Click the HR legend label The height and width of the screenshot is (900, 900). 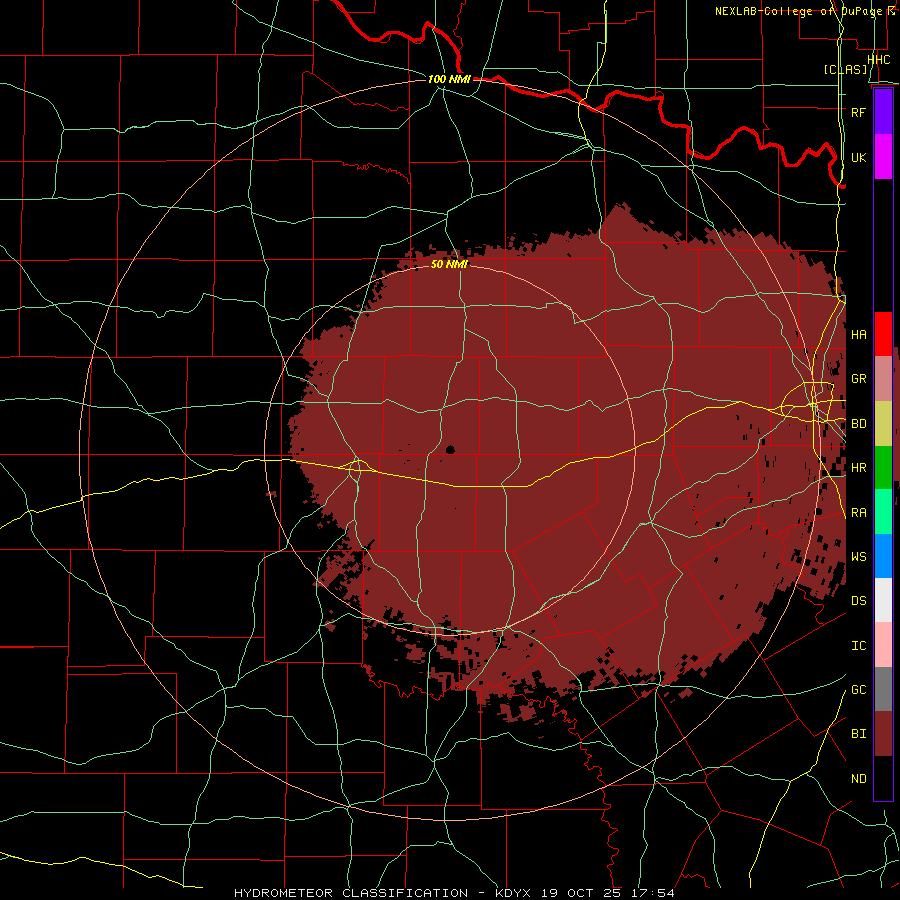point(858,468)
